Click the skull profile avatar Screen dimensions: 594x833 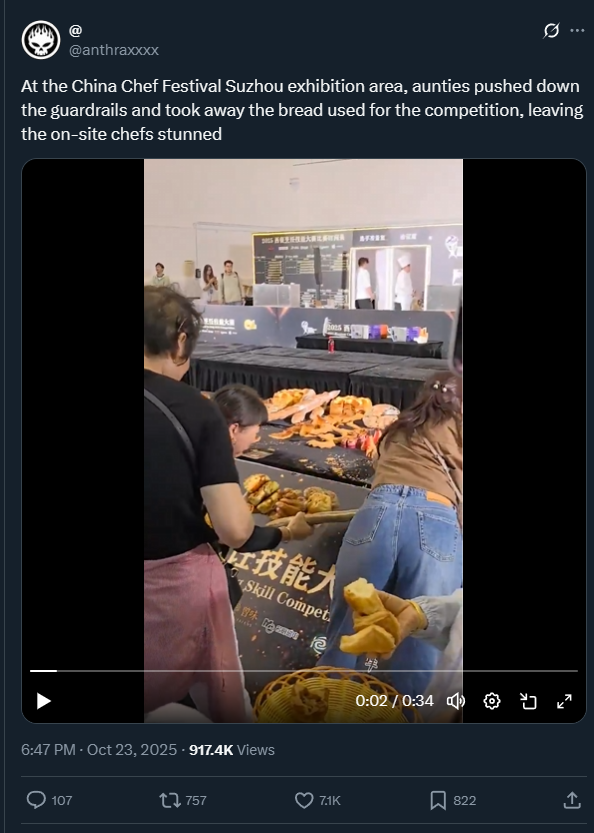point(41,40)
